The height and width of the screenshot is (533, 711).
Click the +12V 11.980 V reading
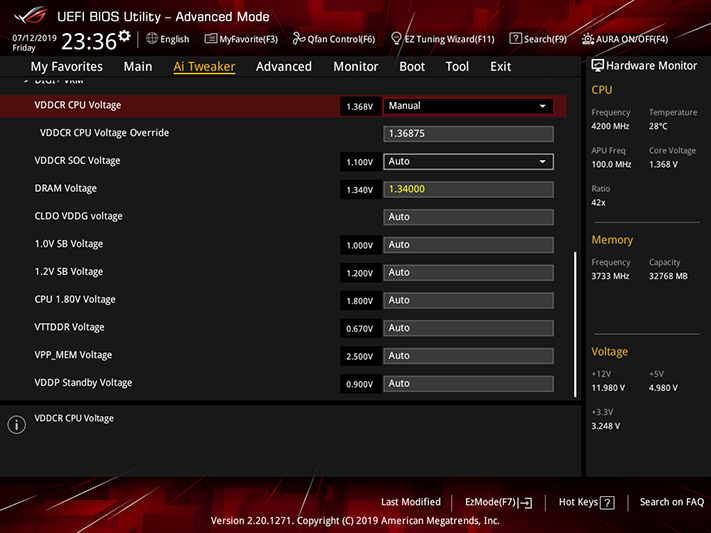(x=608, y=388)
